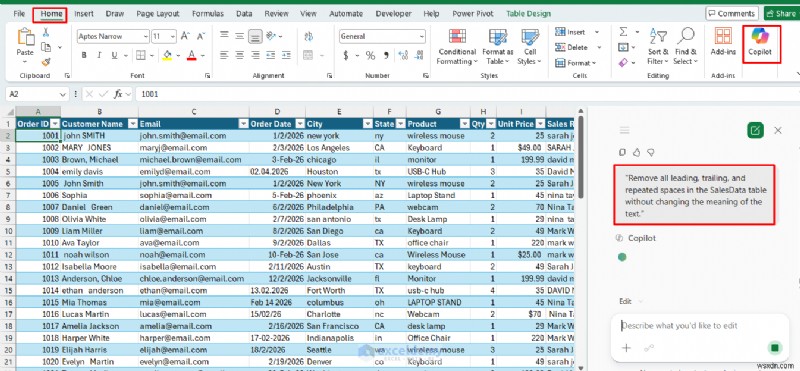Click the Increase Decimal icon

(x=403, y=55)
